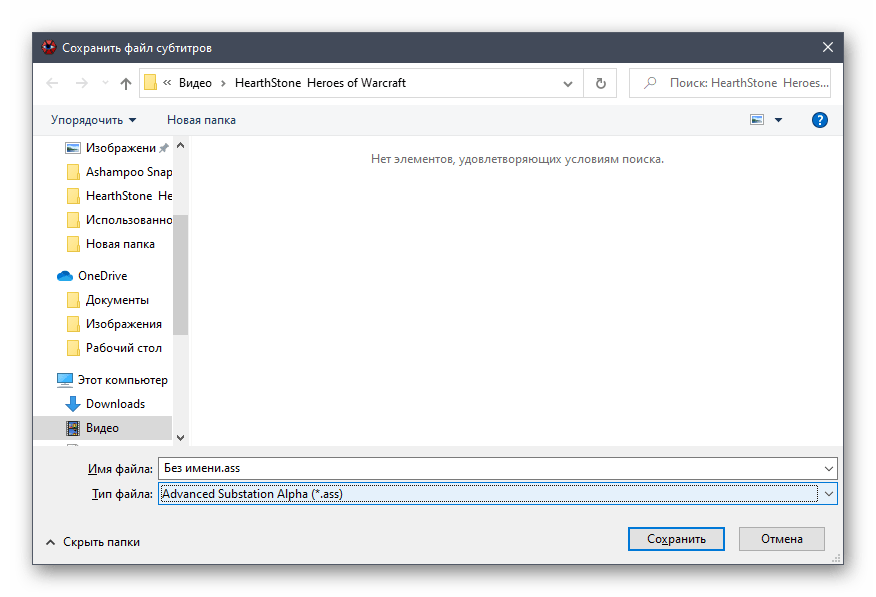The image size is (876, 597).
Task: Click the folder icon in address bar
Action: (x=150, y=83)
